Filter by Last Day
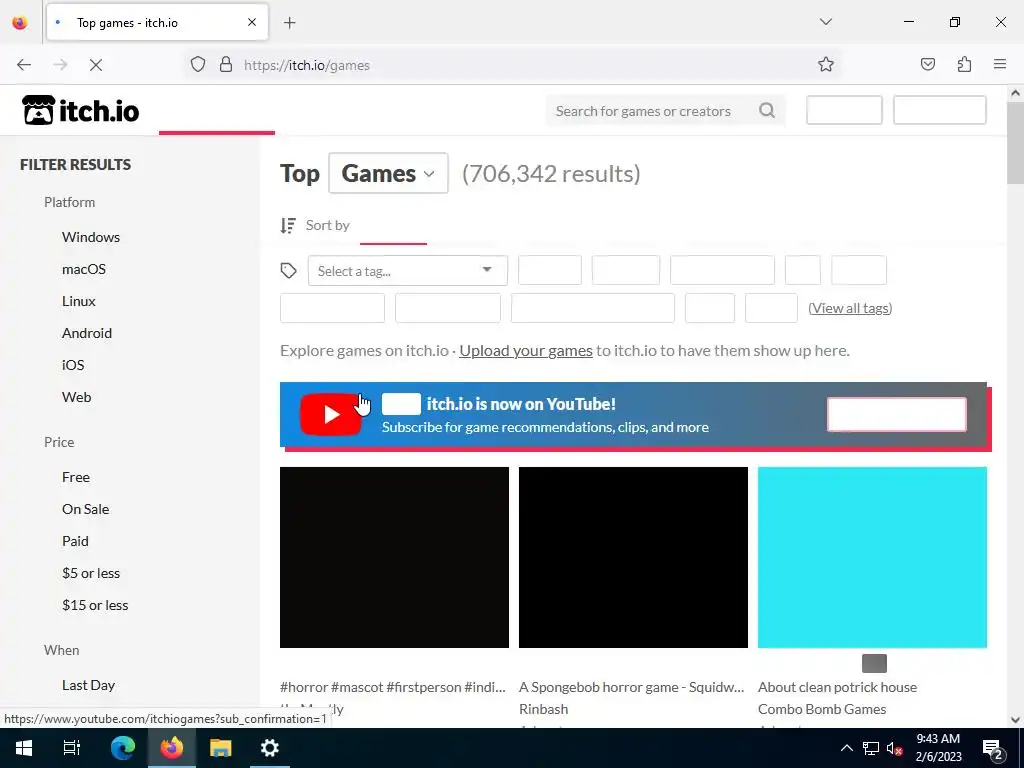 [x=88, y=685]
